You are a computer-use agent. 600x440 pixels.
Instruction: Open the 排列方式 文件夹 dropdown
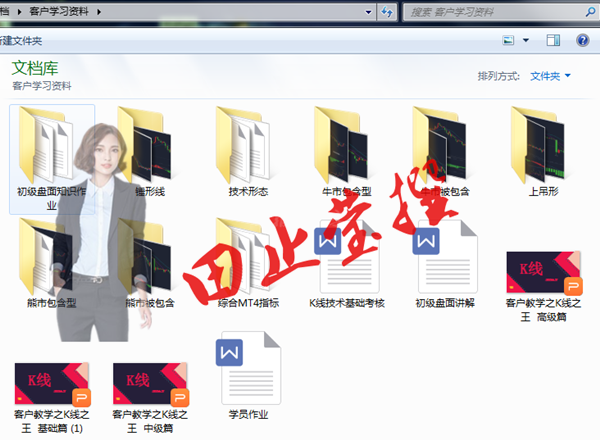tap(550, 76)
